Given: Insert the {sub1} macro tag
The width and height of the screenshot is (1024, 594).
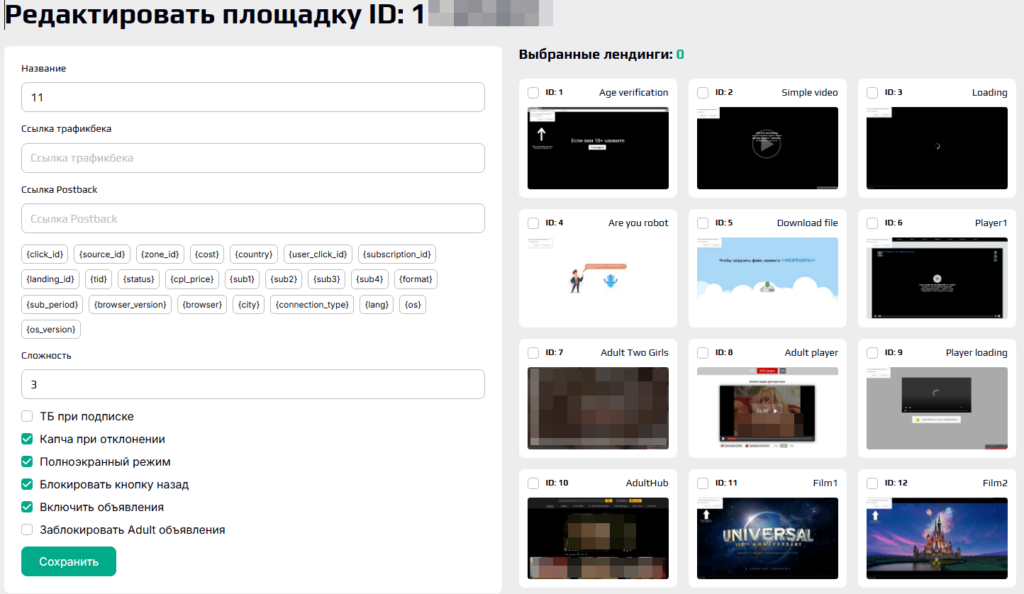Looking at the screenshot, I should [242, 279].
